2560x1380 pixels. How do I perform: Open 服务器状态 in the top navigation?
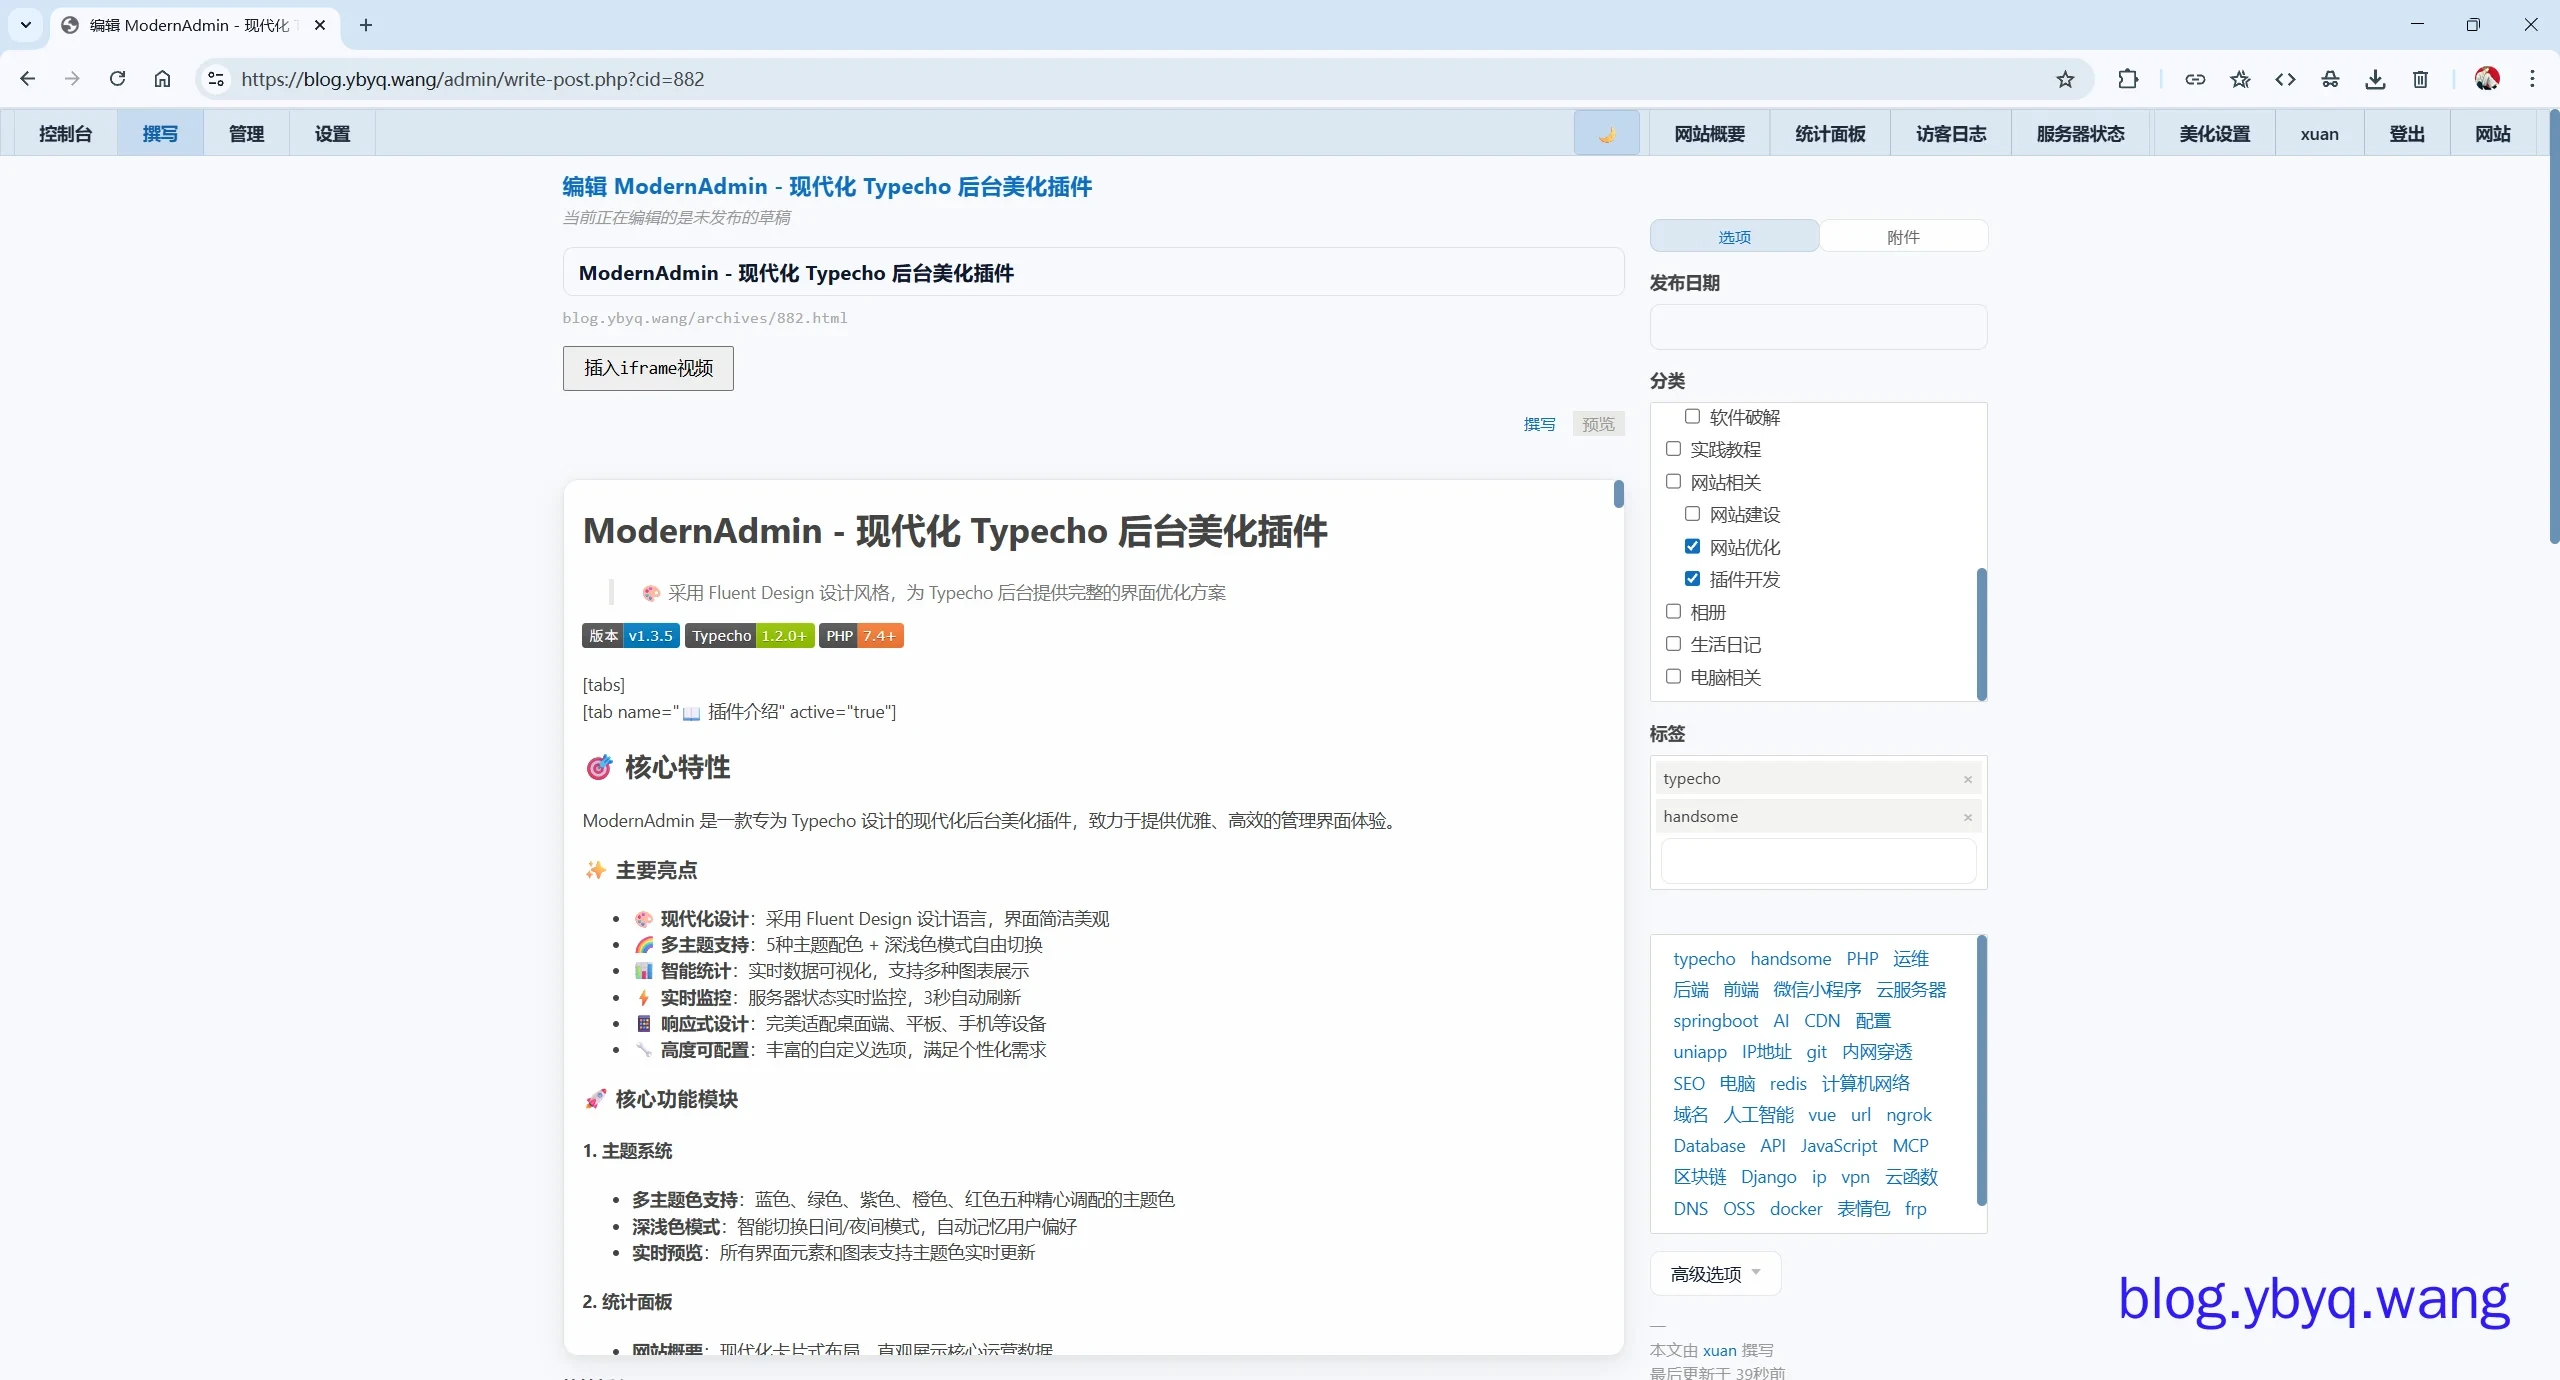[2081, 134]
